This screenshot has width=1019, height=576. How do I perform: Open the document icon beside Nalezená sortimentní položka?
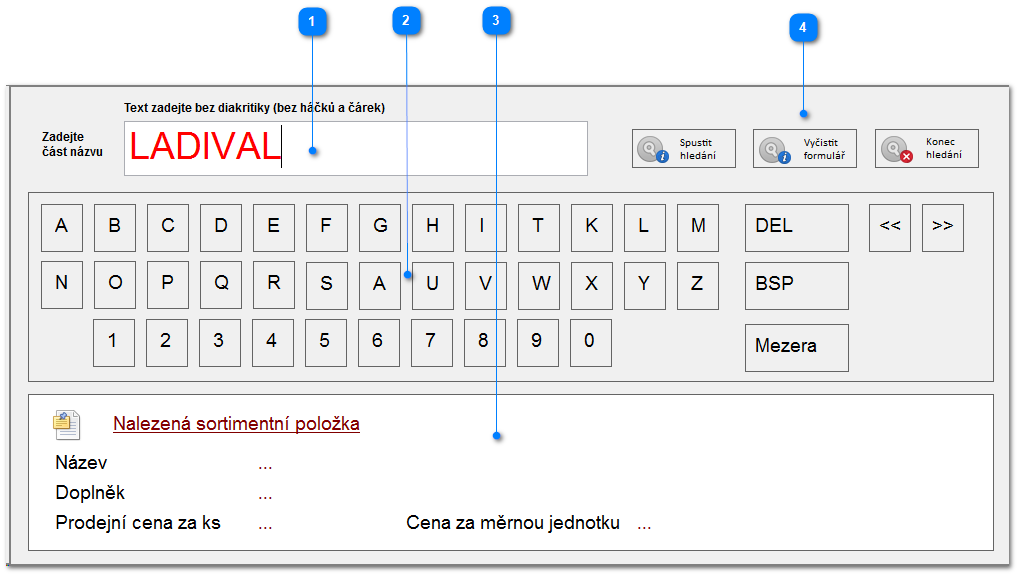[x=66, y=425]
